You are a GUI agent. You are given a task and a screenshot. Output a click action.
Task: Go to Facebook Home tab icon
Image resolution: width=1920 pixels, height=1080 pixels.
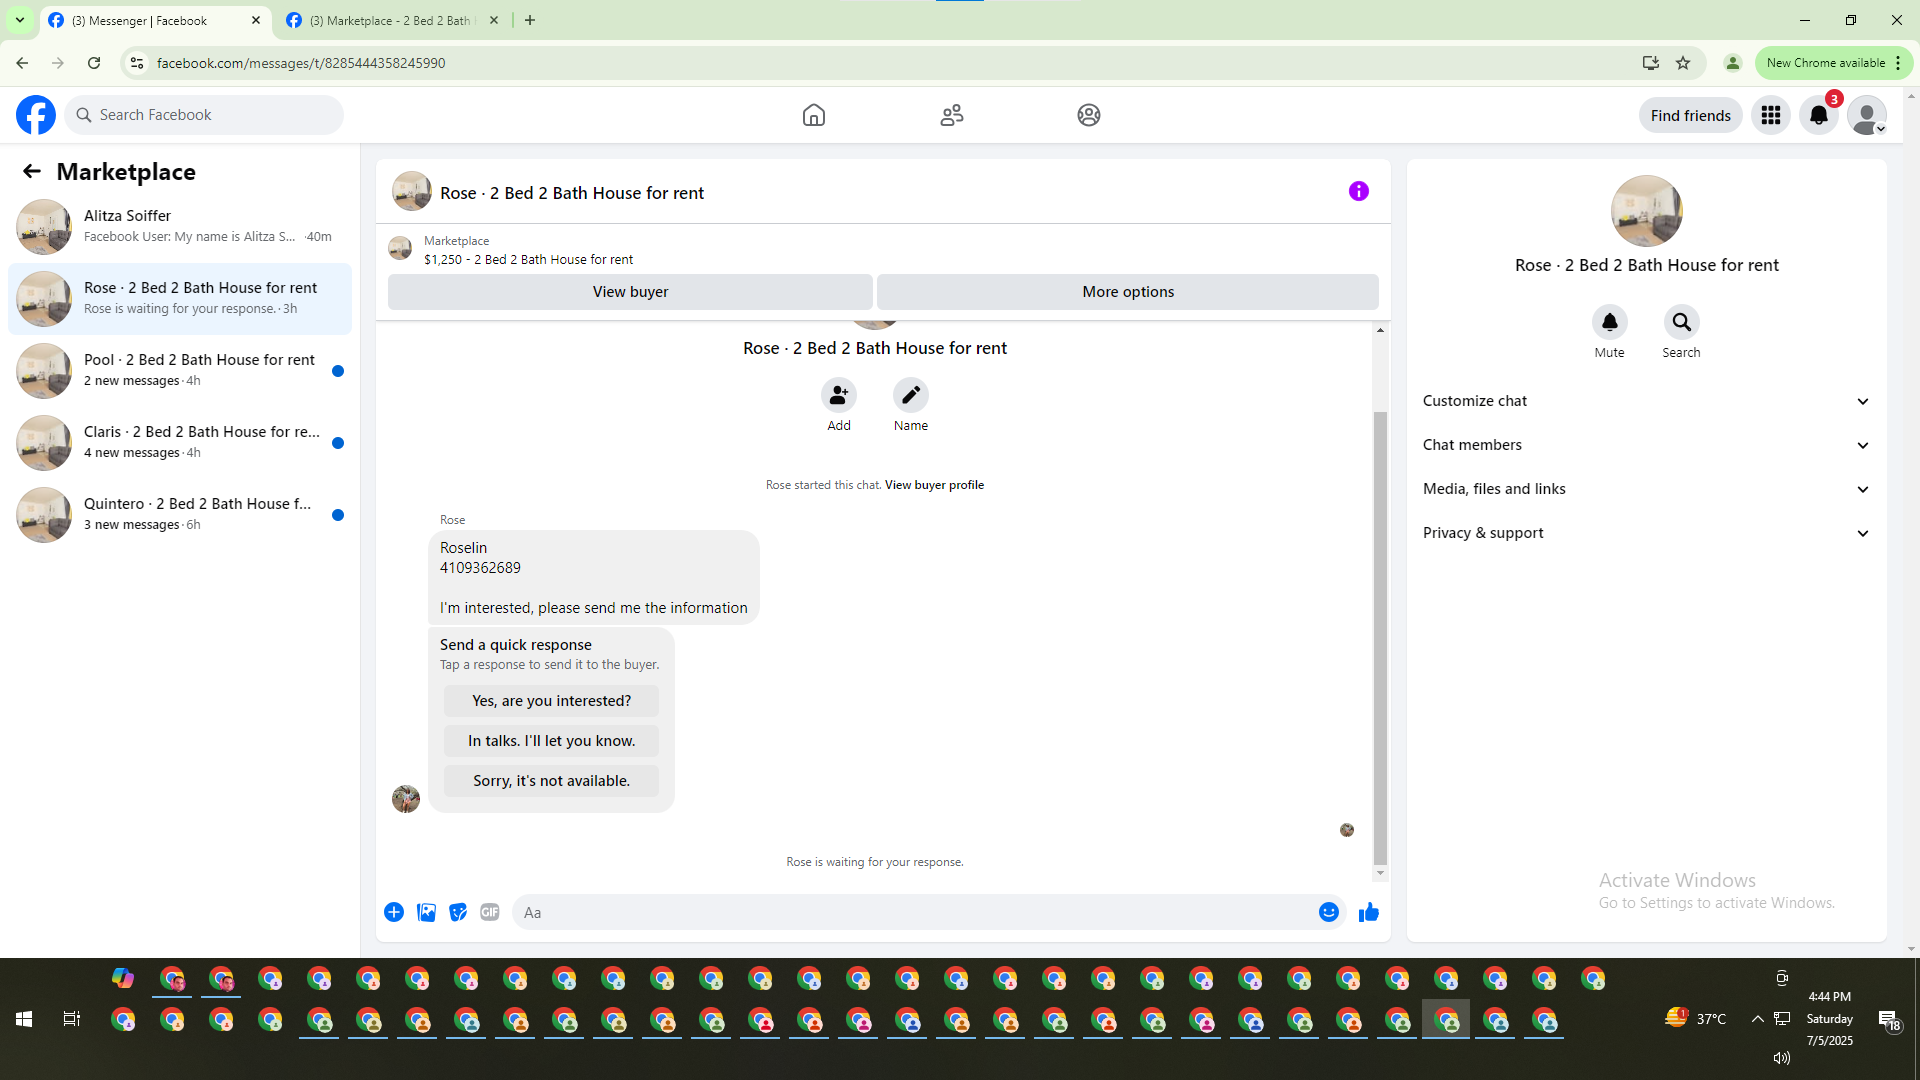(813, 115)
